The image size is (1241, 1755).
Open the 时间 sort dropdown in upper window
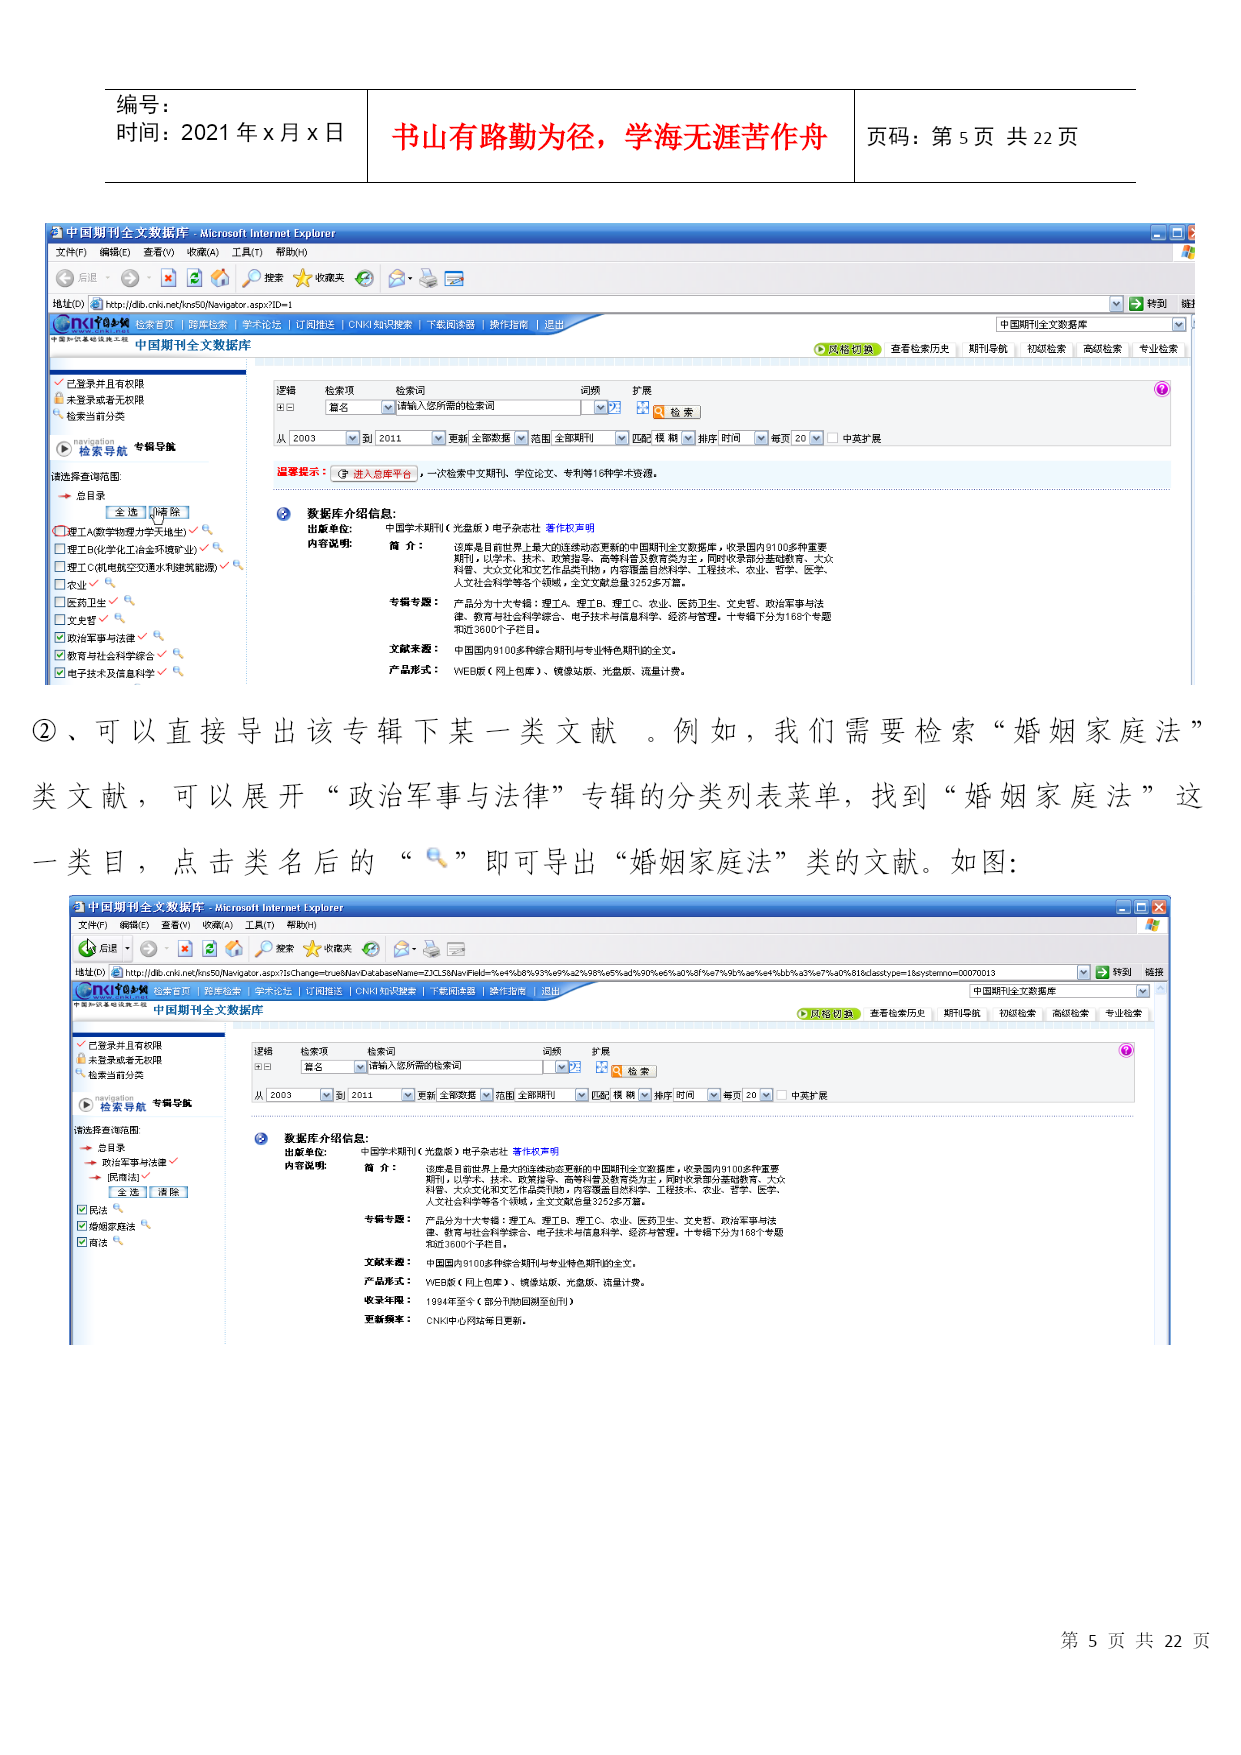pyautogui.click(x=761, y=438)
